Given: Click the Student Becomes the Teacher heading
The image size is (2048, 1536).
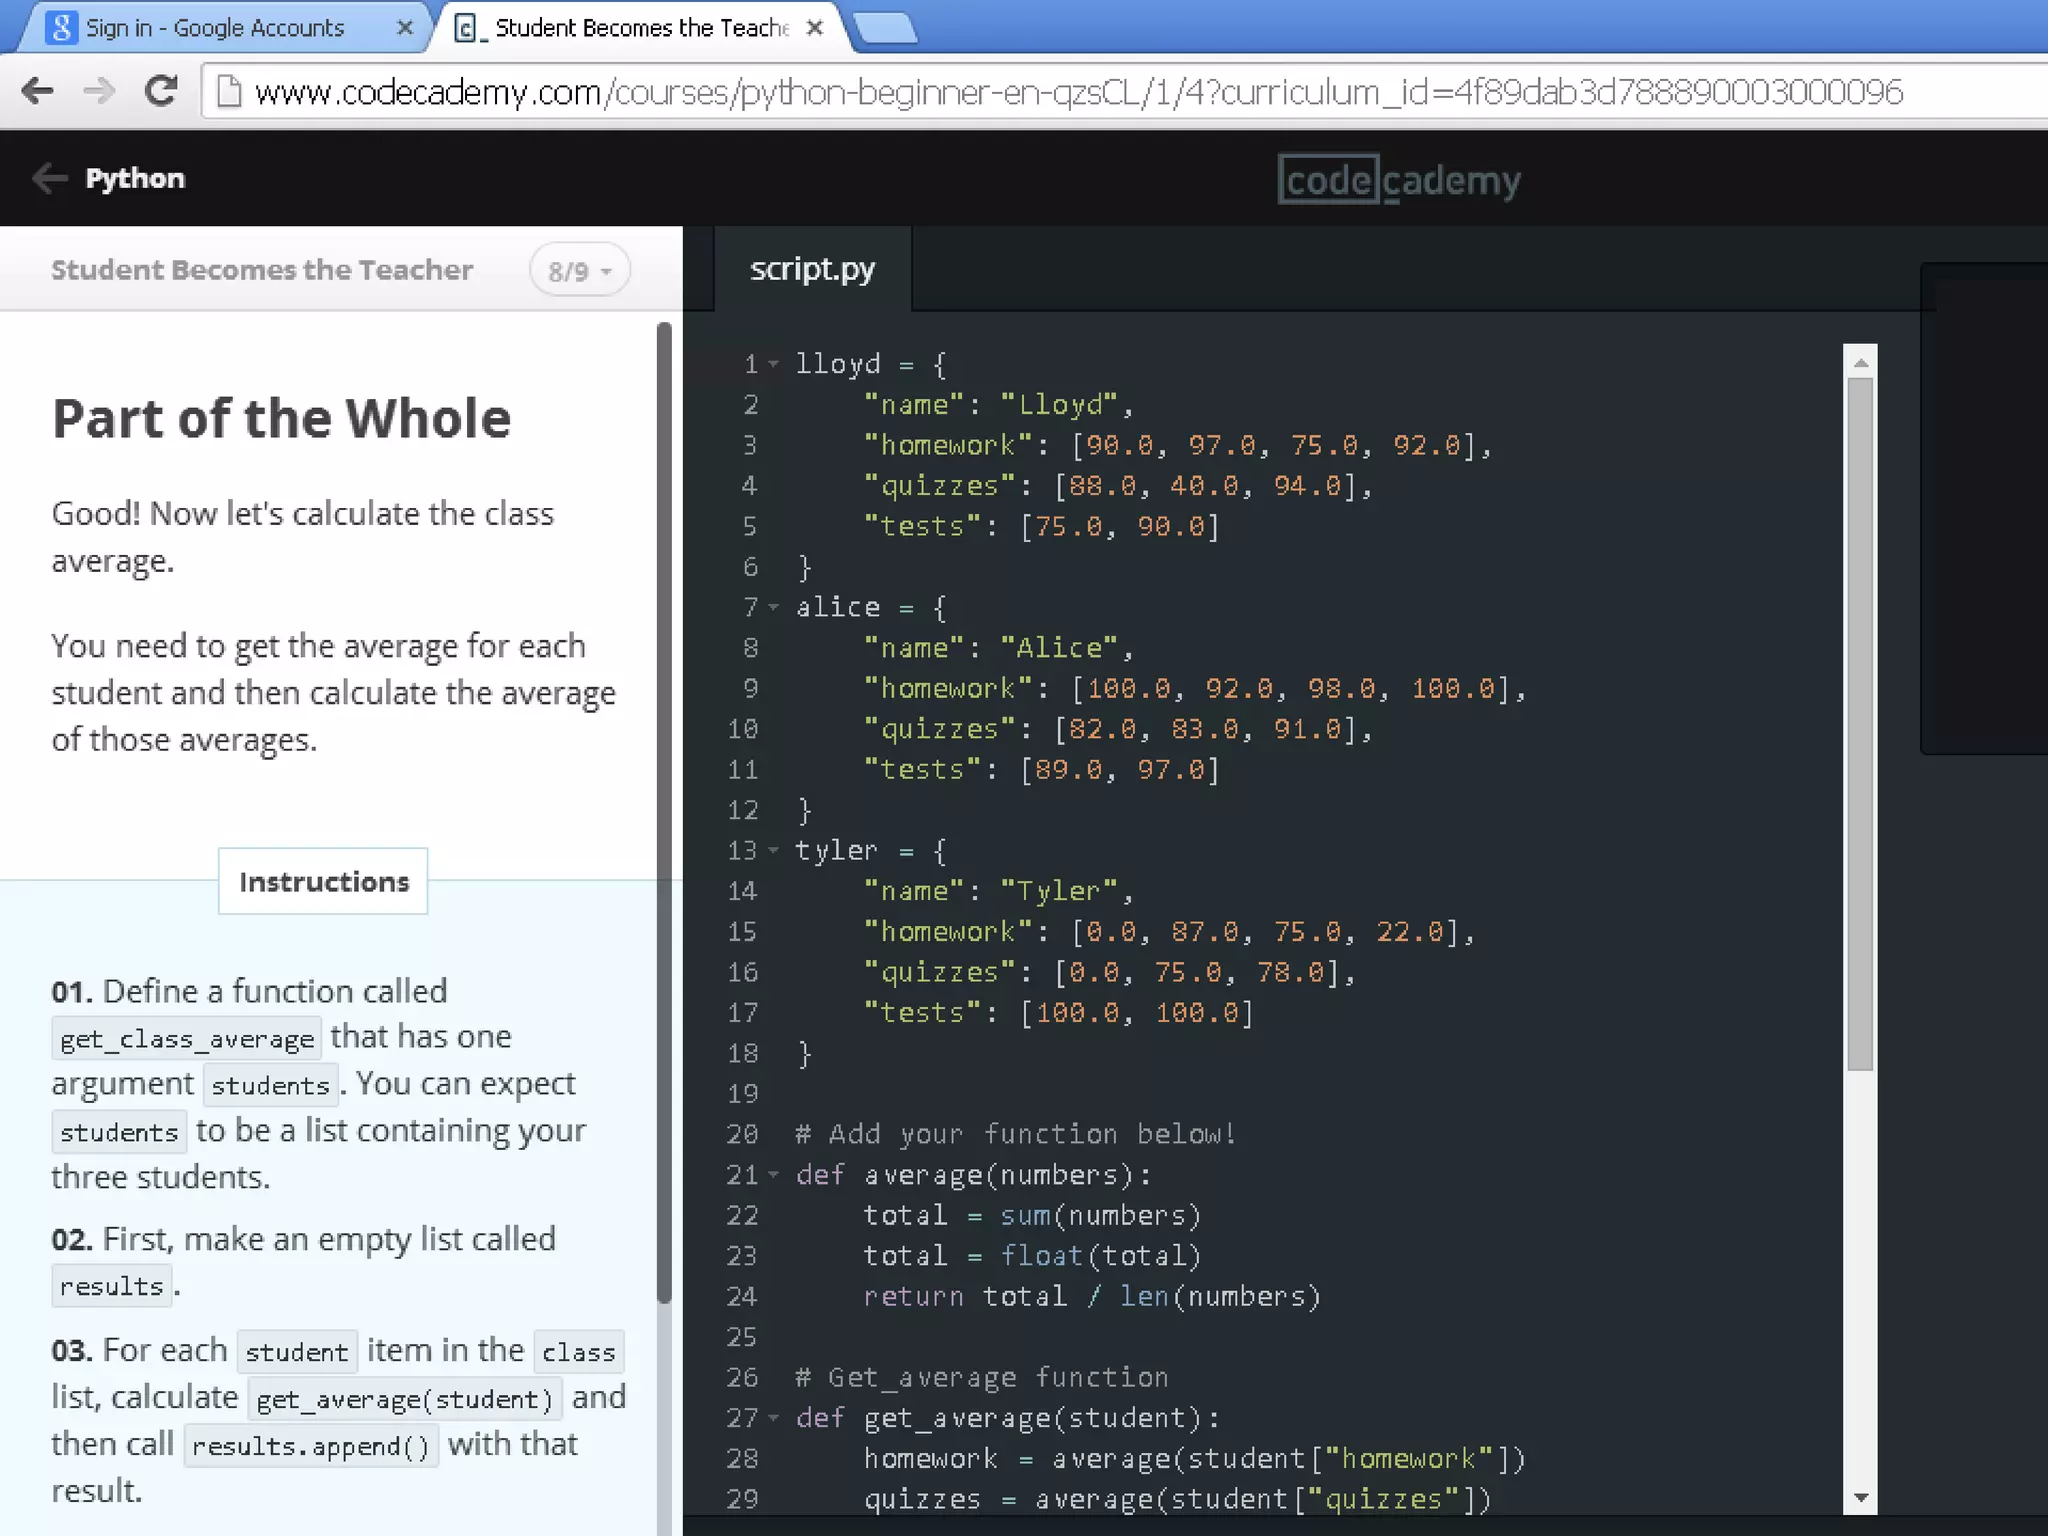Looking at the screenshot, I should point(262,270).
